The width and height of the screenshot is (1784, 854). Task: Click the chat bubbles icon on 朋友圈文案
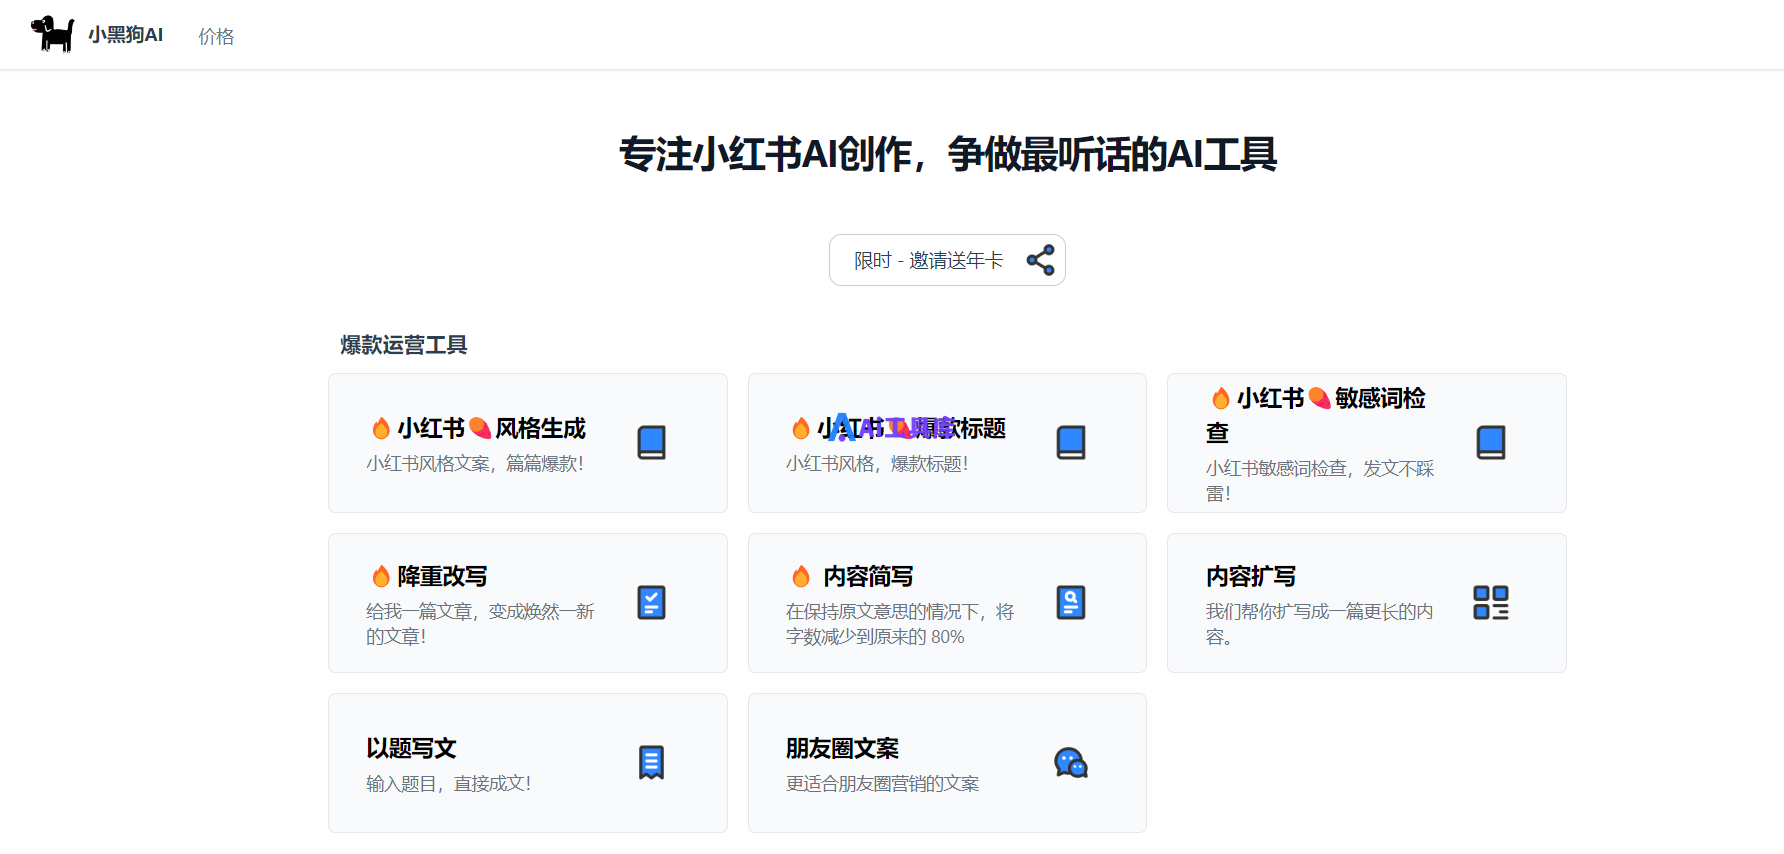[1071, 762]
